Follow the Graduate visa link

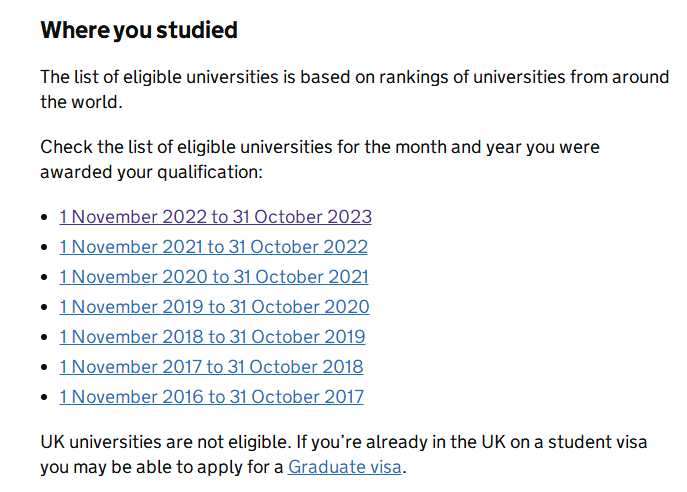[345, 467]
